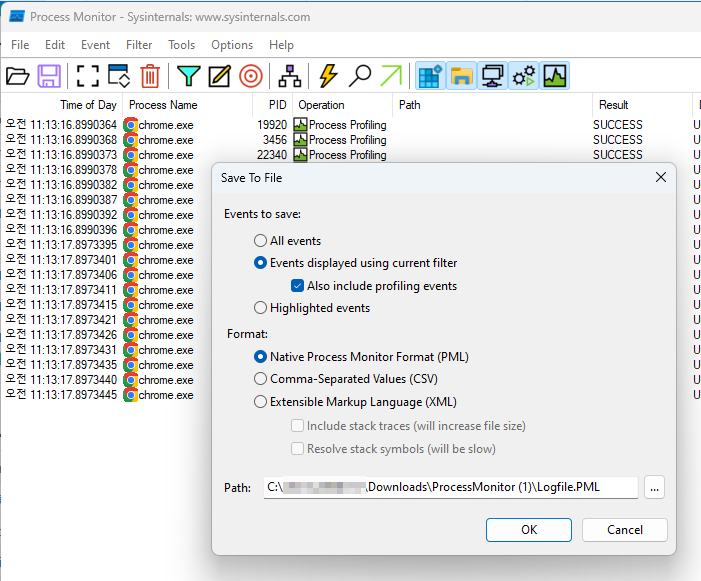Click the Jump To Object green arrow icon
The image size is (701, 581).
(391, 76)
